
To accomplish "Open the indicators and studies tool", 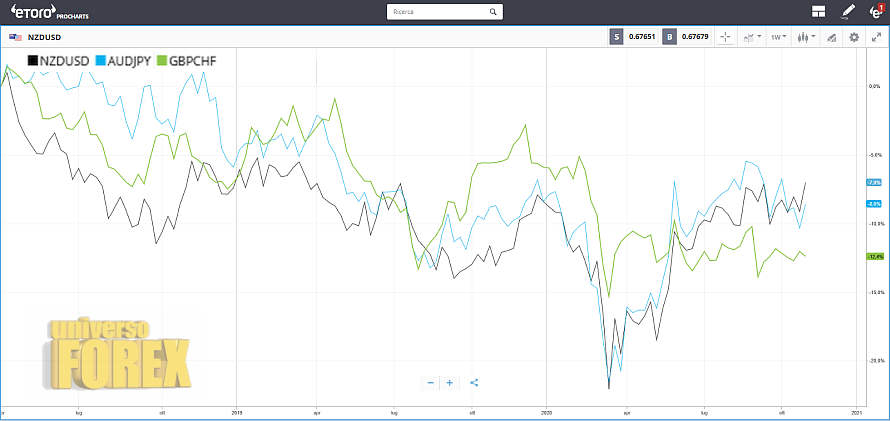I will (x=830, y=37).
